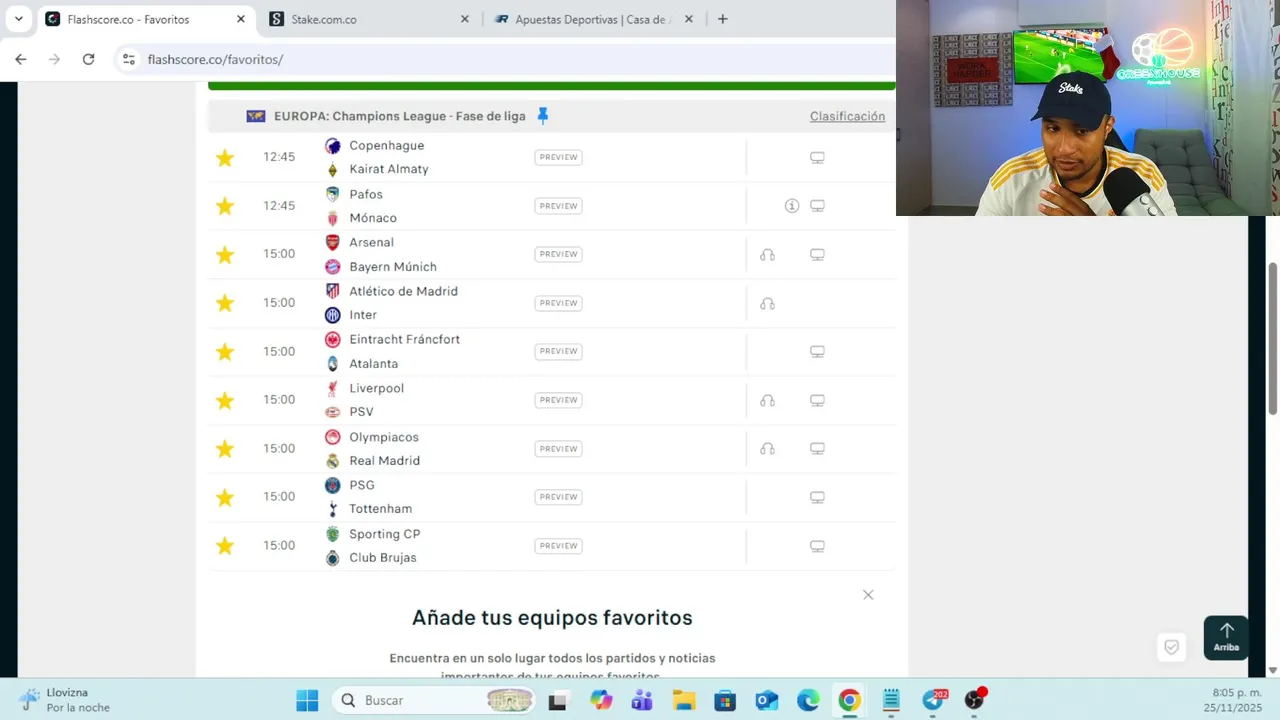Click the site information icon in address bar

click(x=128, y=59)
